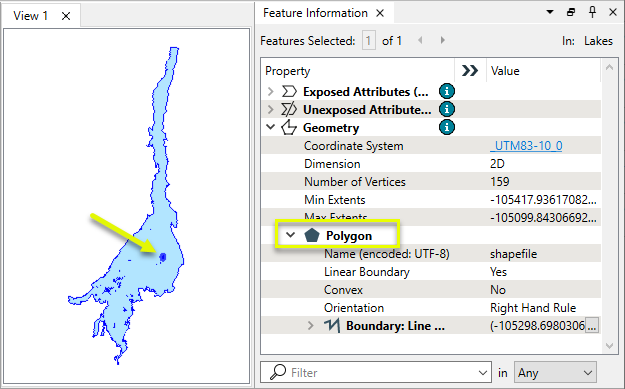The width and height of the screenshot is (625, 389).
Task: Go to the previous selected feature arrow
Action: pyautogui.click(x=420, y=40)
